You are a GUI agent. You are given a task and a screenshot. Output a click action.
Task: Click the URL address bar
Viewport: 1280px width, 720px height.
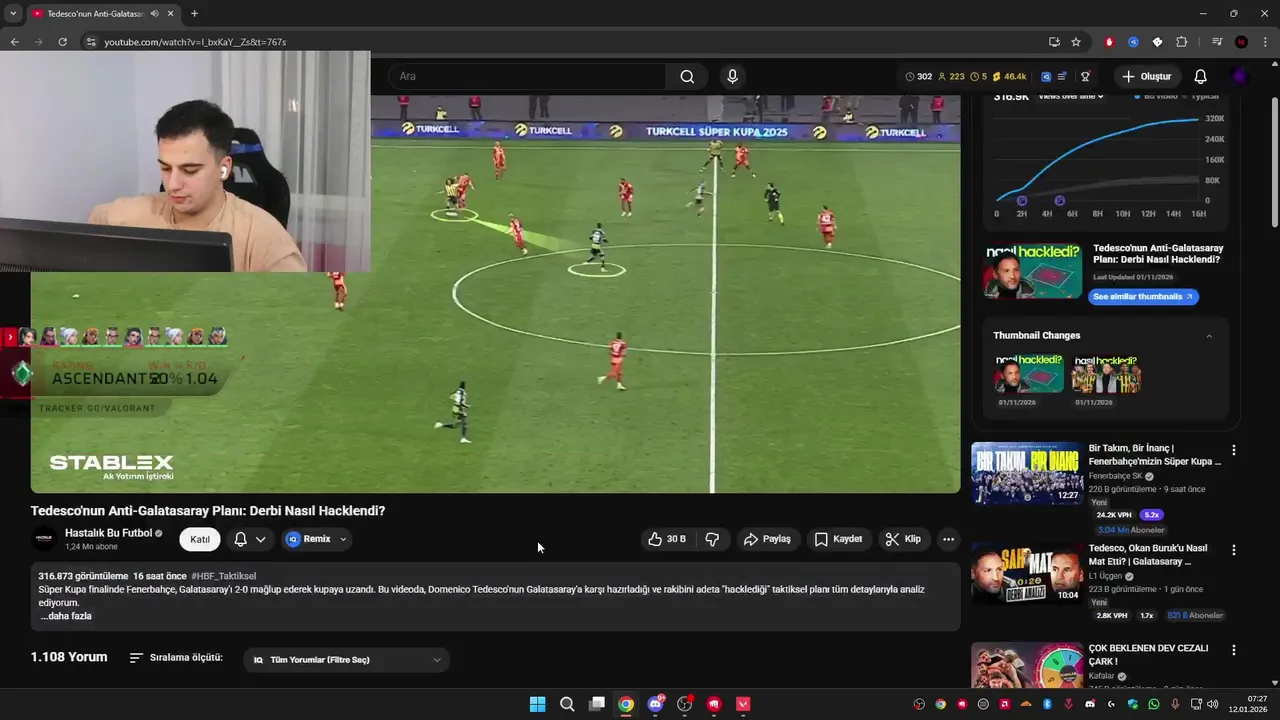(560, 42)
